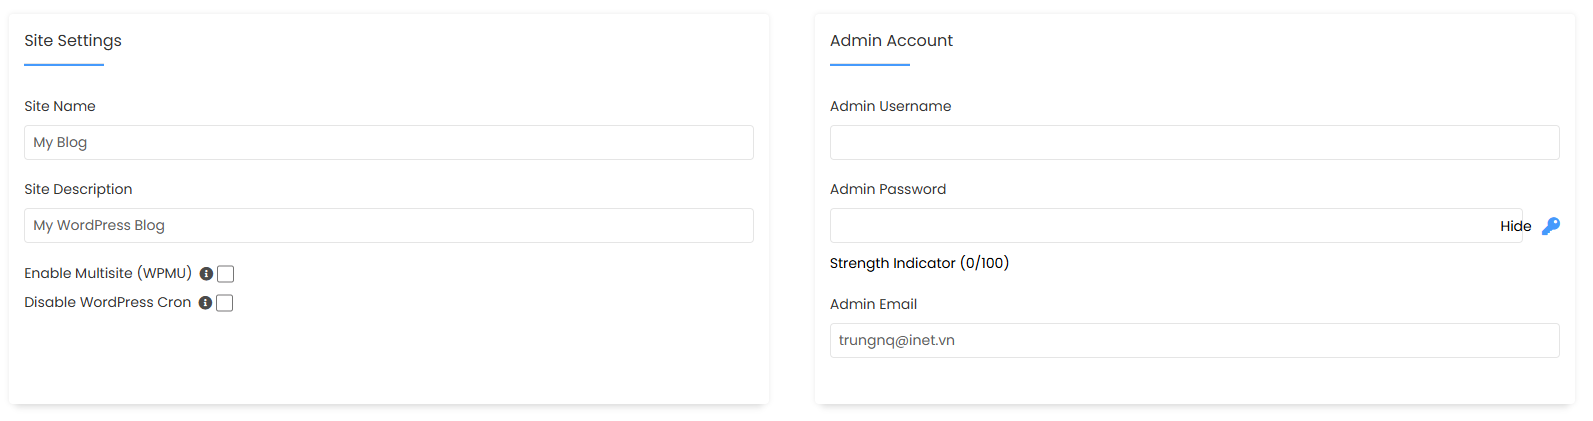
Task: Click the Site Name label
Action: (x=60, y=106)
